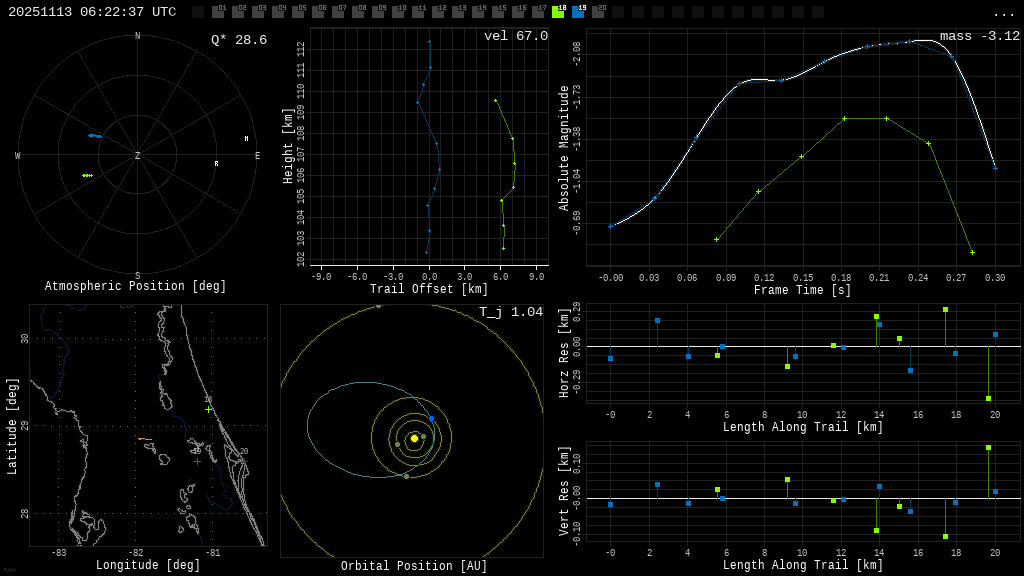The height and width of the screenshot is (576, 1024).
Task: Click green horizontal residual marker near 17 km
Action: point(946,310)
